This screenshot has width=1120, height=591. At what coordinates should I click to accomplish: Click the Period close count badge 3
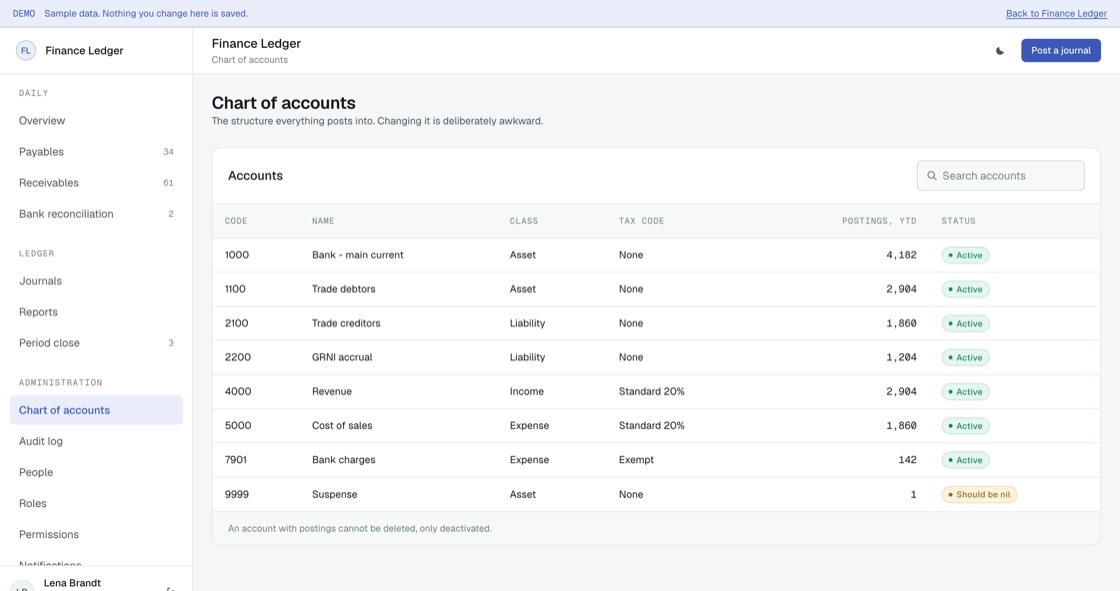point(171,343)
